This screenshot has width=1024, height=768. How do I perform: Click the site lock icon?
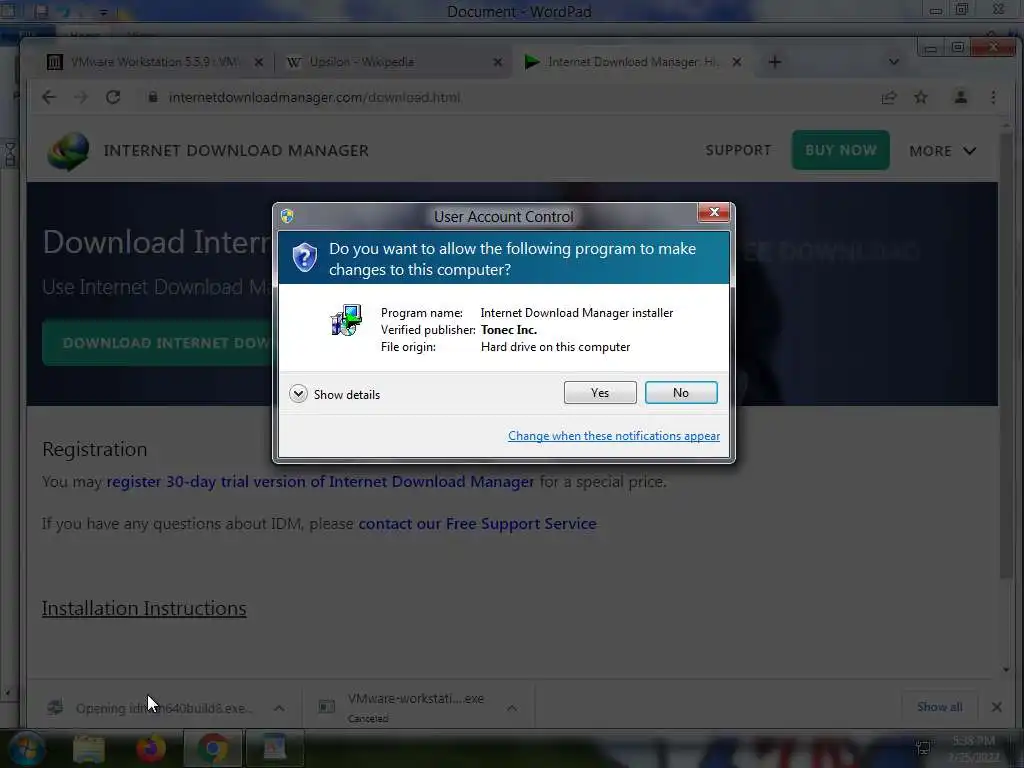pos(153,97)
